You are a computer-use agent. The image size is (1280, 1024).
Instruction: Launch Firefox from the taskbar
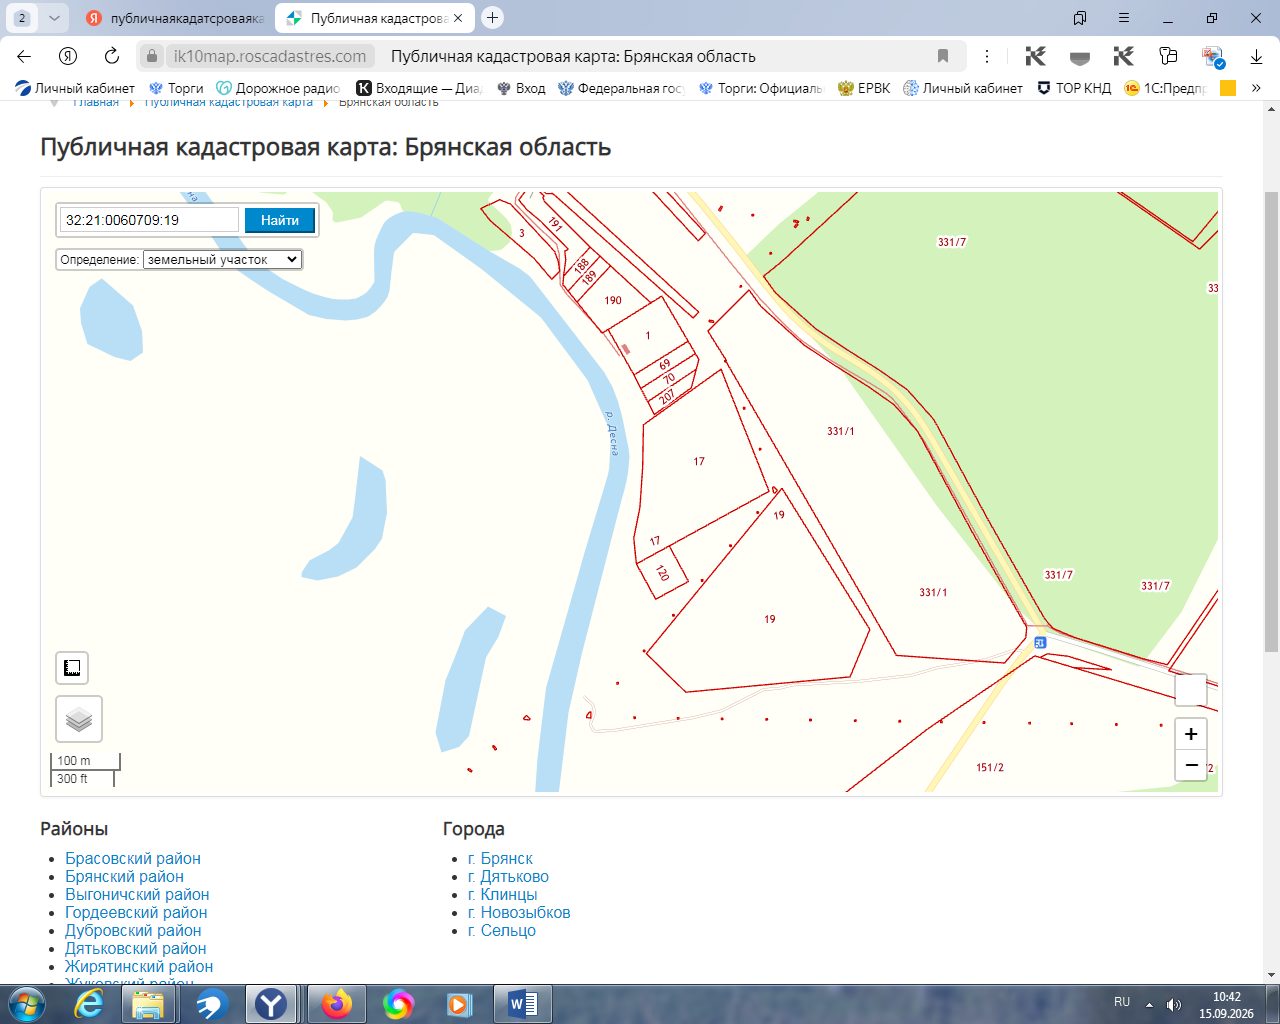[x=337, y=1004]
